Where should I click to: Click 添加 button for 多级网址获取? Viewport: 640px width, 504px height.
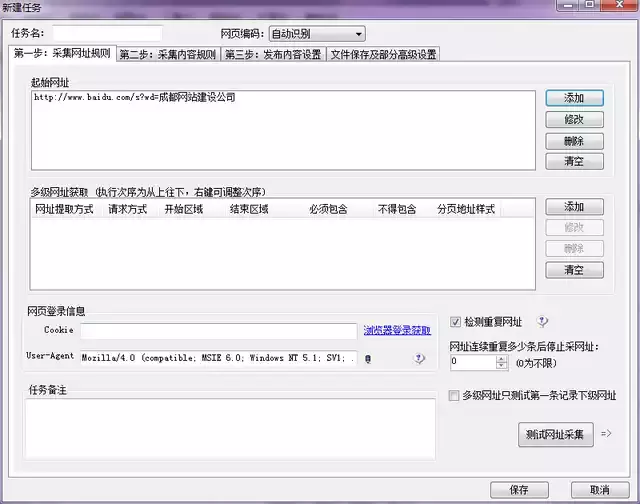[x=574, y=207]
